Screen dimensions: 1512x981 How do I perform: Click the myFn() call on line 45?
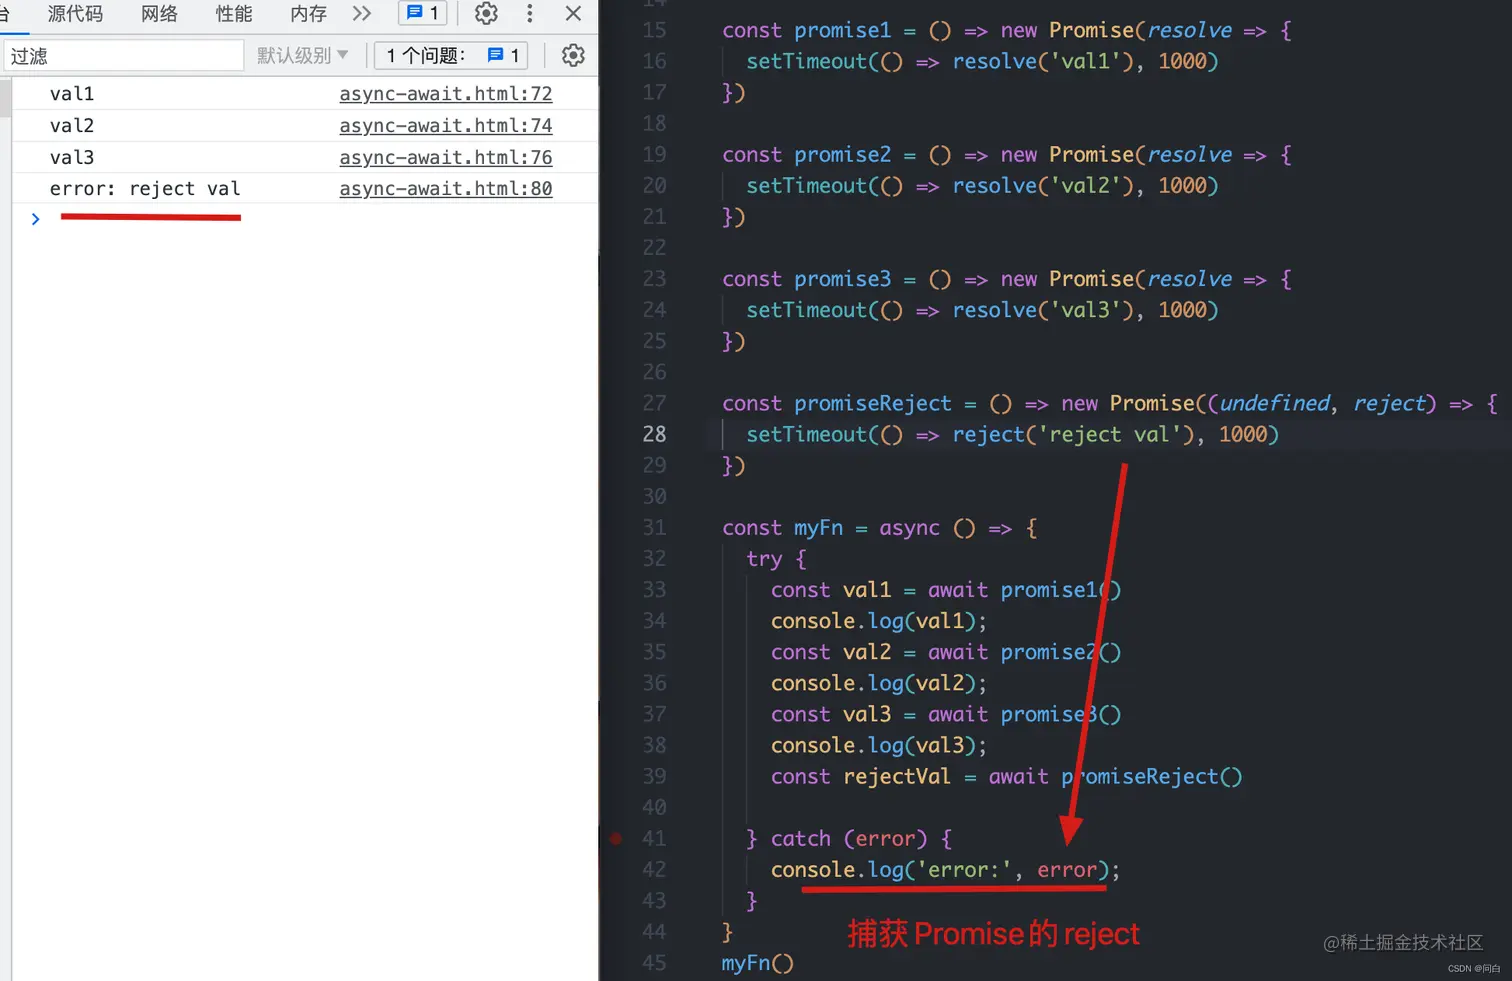758,963
